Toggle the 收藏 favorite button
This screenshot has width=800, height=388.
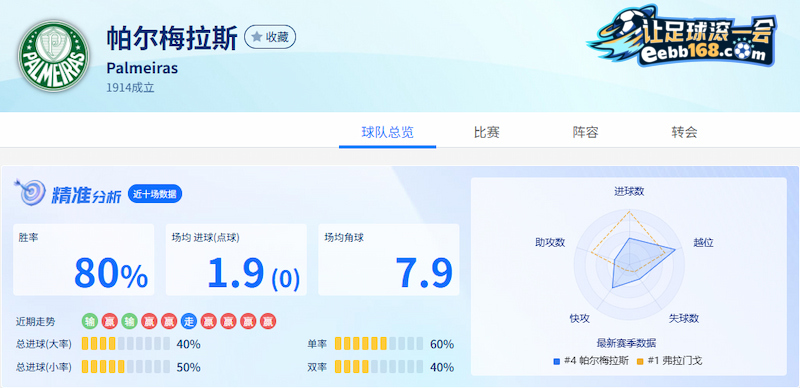[x=270, y=37]
